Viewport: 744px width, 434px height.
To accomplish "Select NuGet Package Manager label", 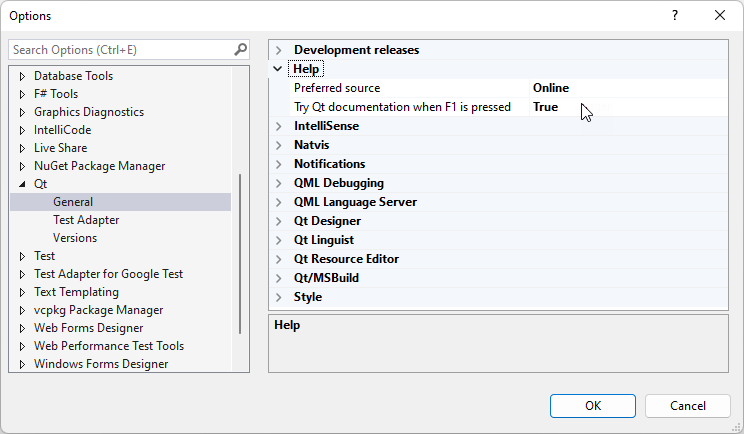I will coord(99,166).
